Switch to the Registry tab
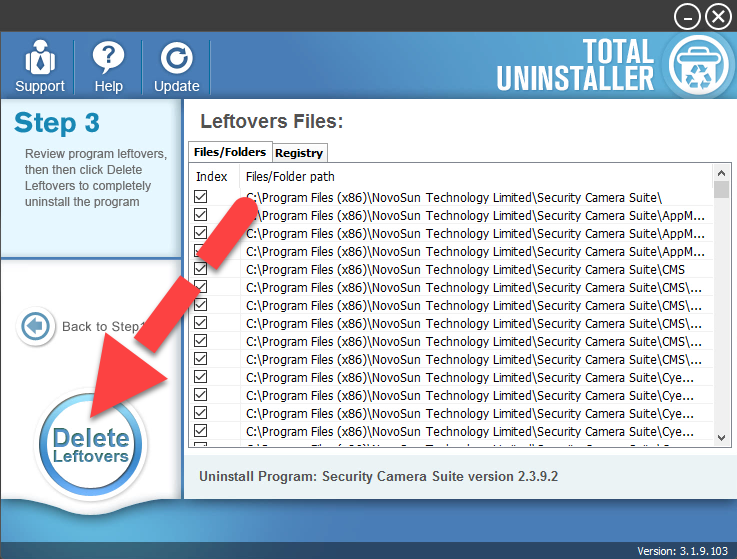Screen dimensions: 737x559 [299, 153]
